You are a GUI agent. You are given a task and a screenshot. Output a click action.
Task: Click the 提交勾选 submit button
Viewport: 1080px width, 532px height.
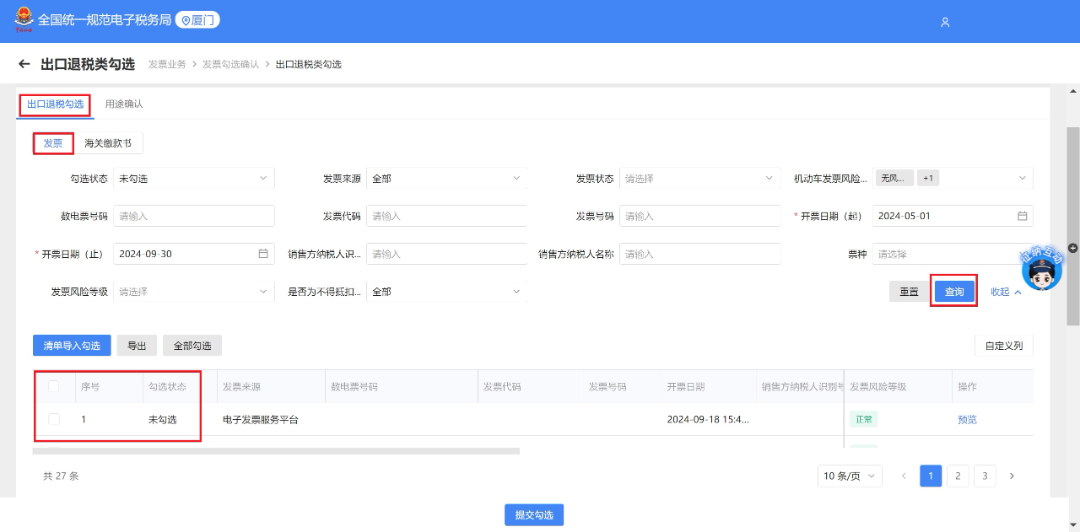(x=534, y=515)
